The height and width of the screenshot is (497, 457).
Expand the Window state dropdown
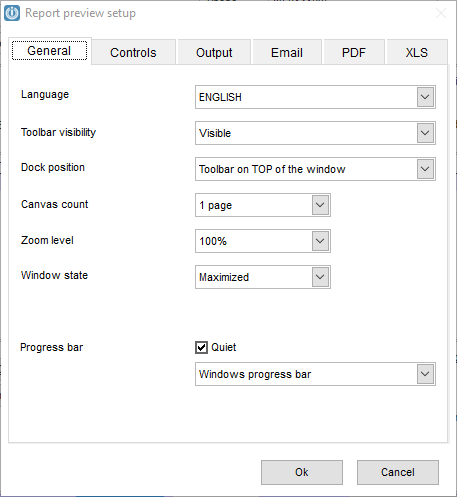(x=320, y=277)
